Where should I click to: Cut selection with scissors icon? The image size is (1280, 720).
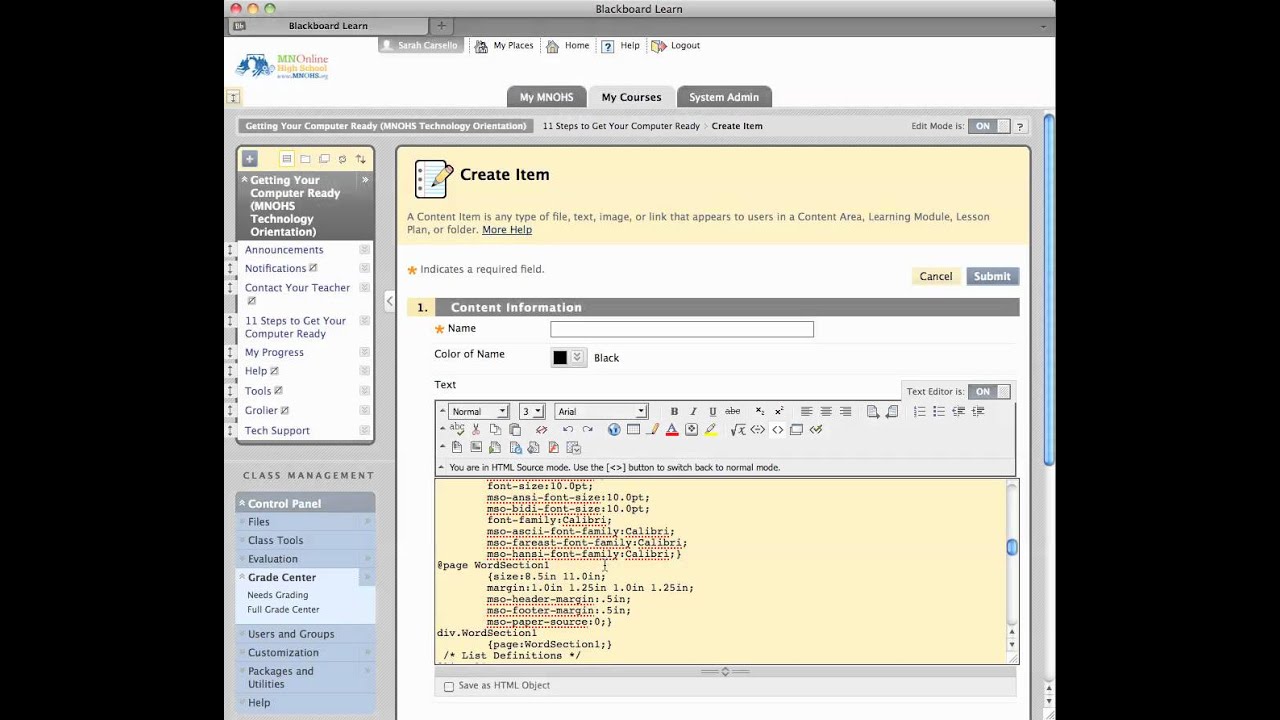pos(476,429)
